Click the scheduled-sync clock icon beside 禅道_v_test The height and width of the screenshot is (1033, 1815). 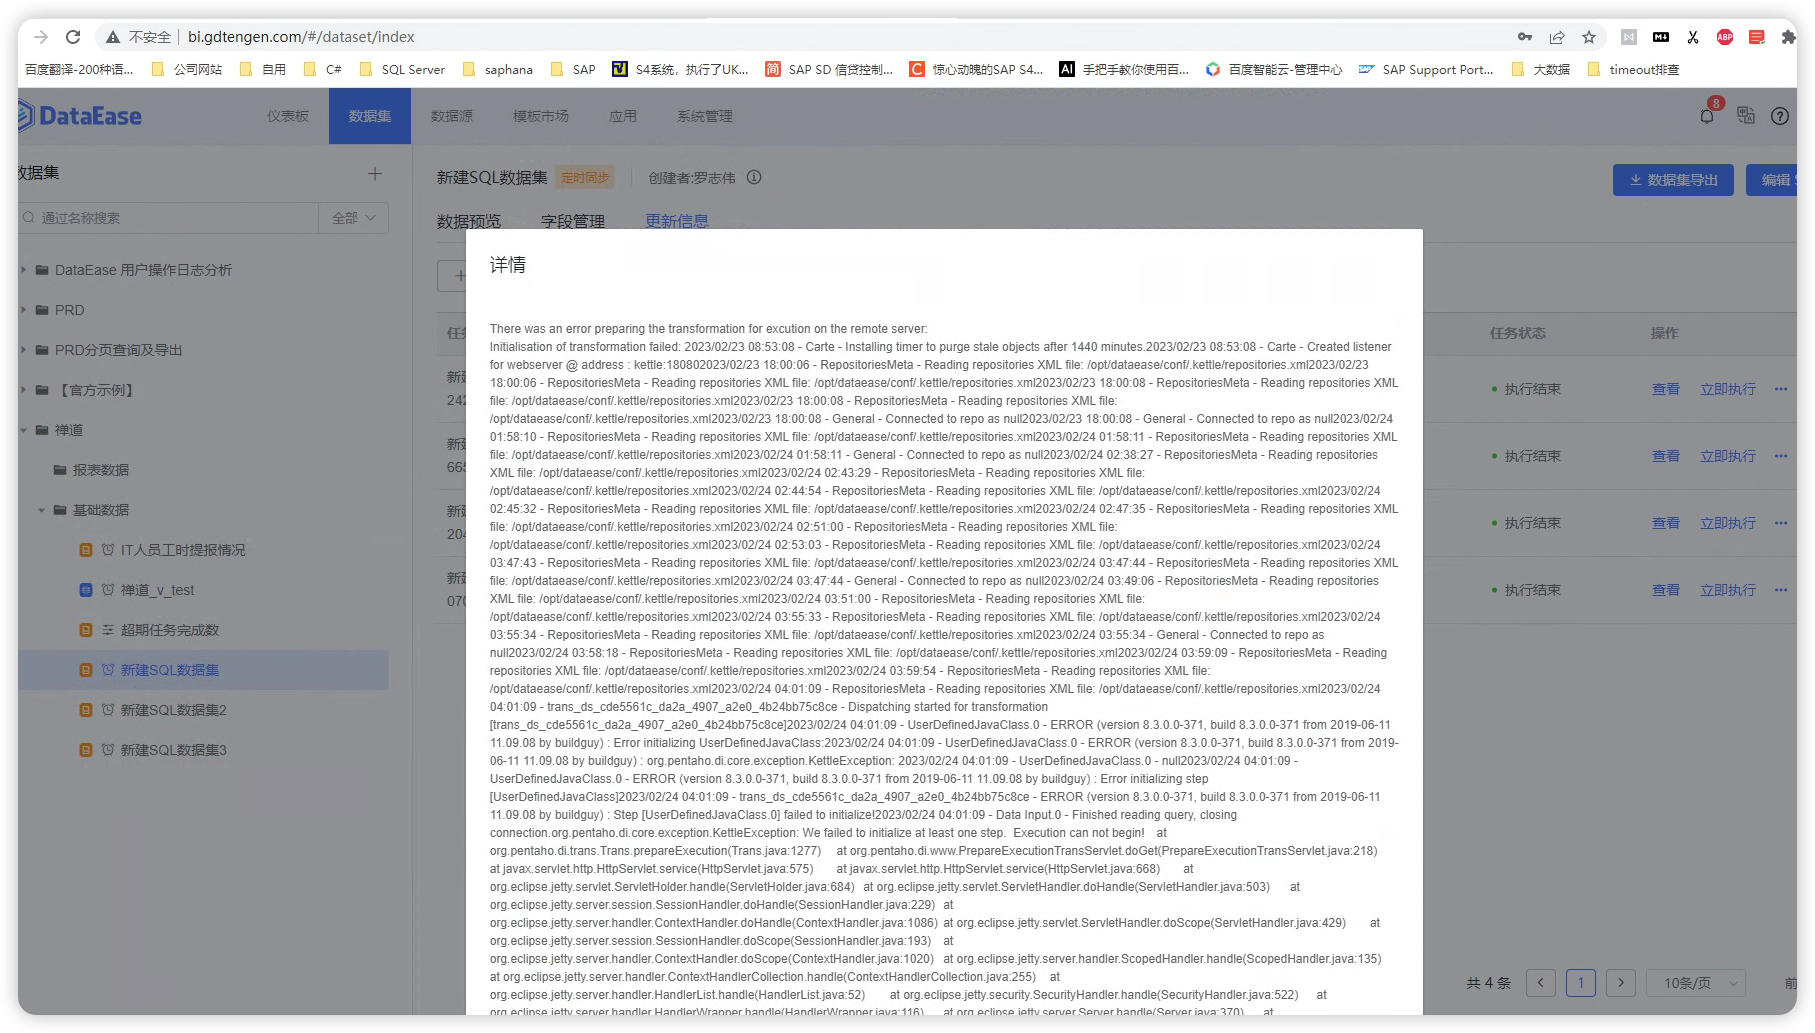point(108,590)
